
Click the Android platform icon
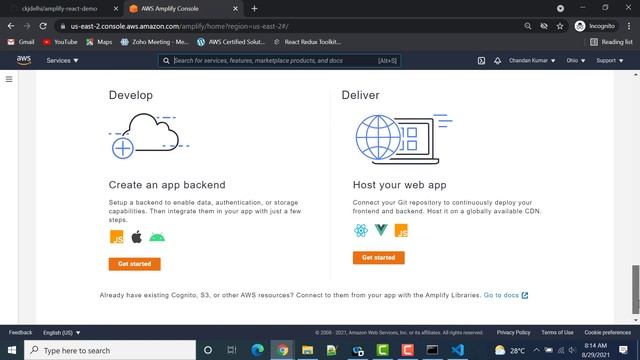[157, 237]
